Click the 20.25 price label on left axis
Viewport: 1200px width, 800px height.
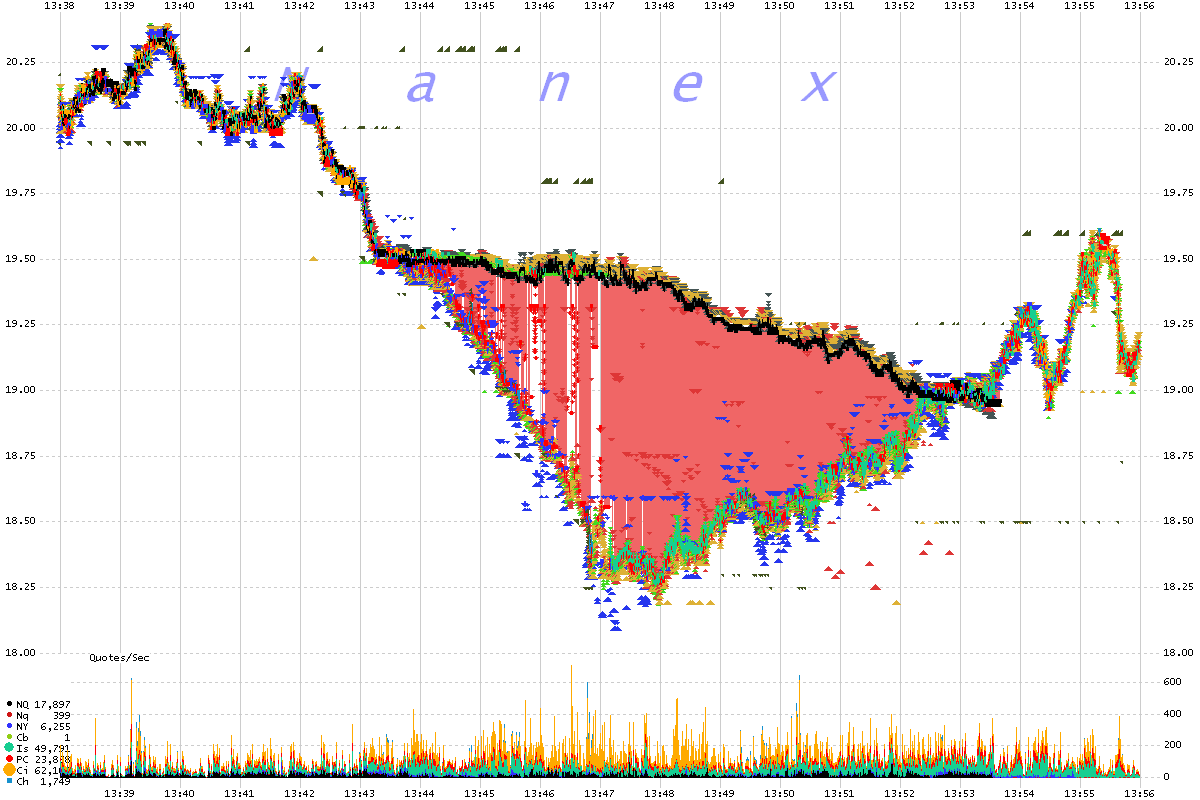[x=20, y=62]
